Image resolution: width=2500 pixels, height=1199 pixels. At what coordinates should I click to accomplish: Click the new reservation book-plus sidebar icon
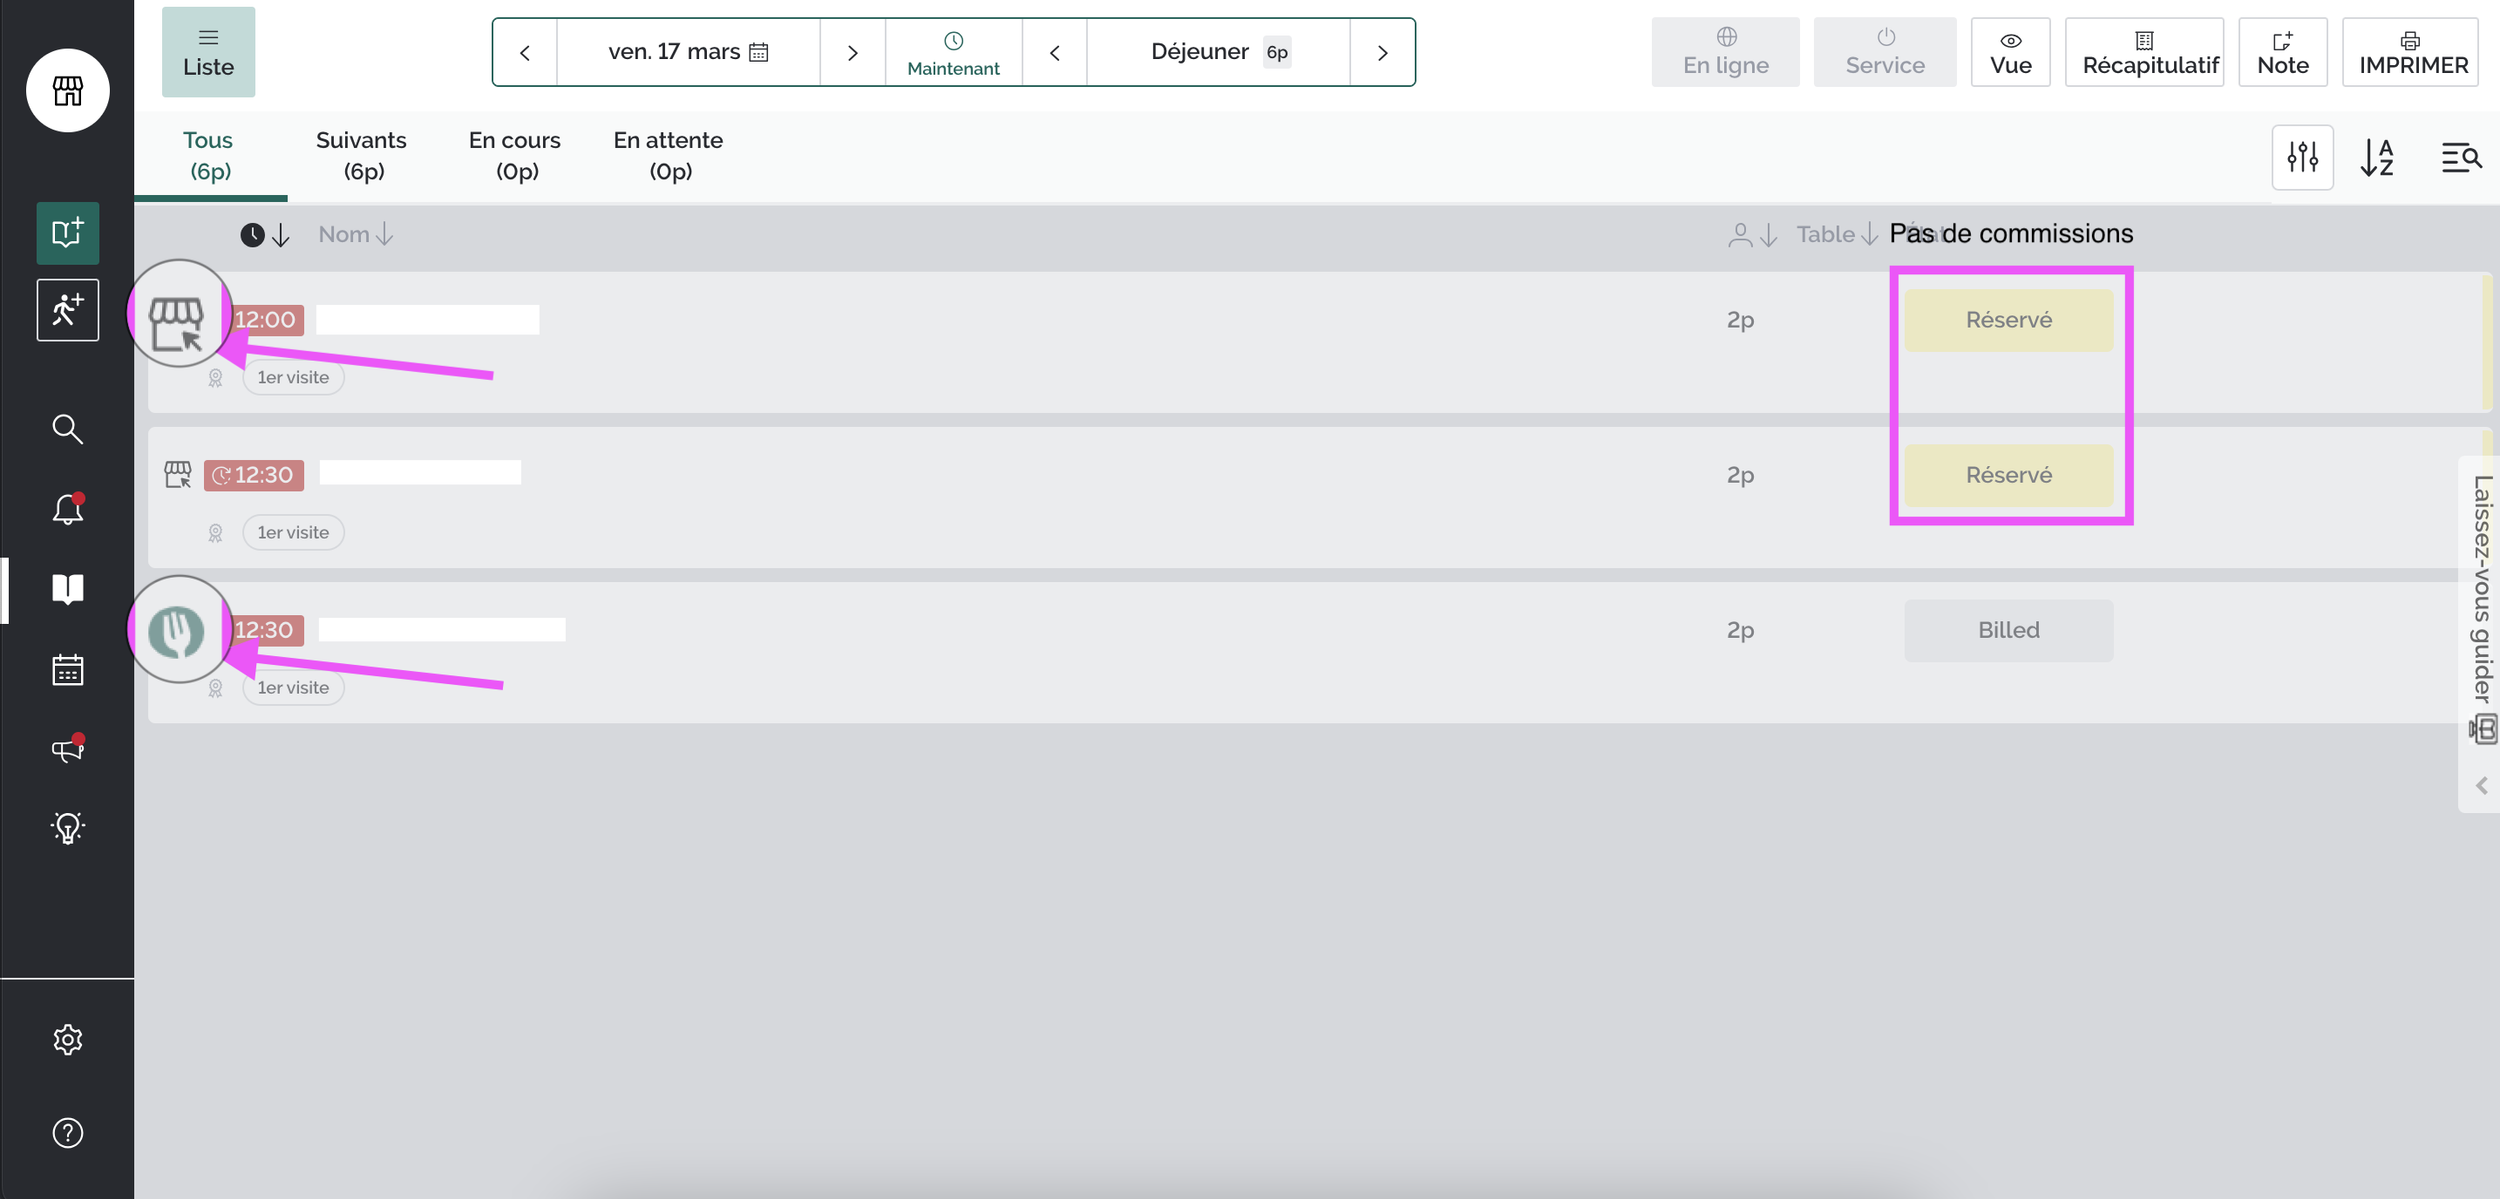(x=67, y=233)
